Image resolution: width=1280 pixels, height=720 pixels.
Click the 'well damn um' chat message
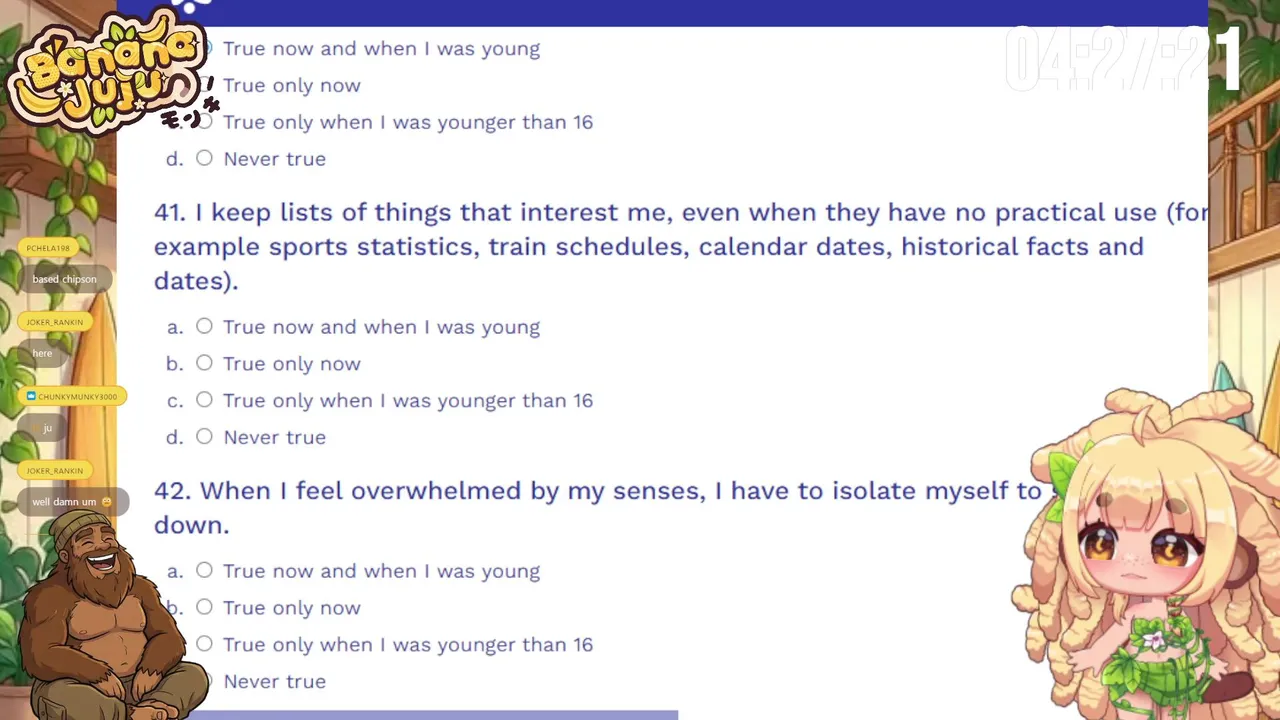pyautogui.click(x=64, y=502)
